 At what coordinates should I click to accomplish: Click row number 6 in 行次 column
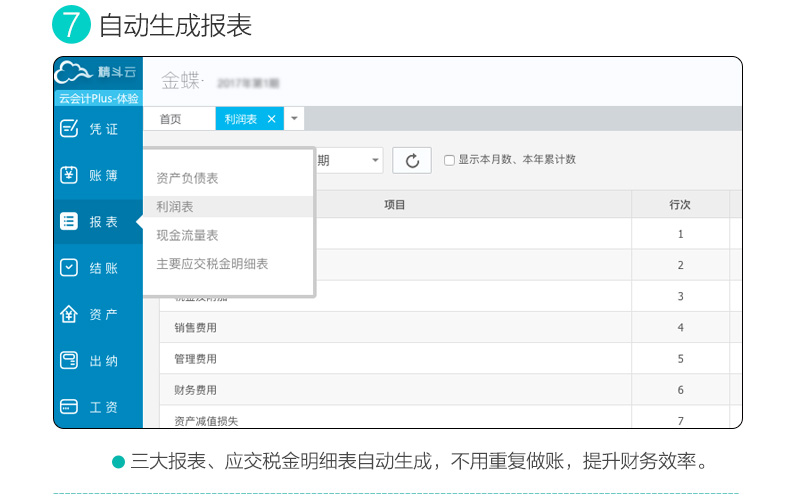[x=680, y=390]
